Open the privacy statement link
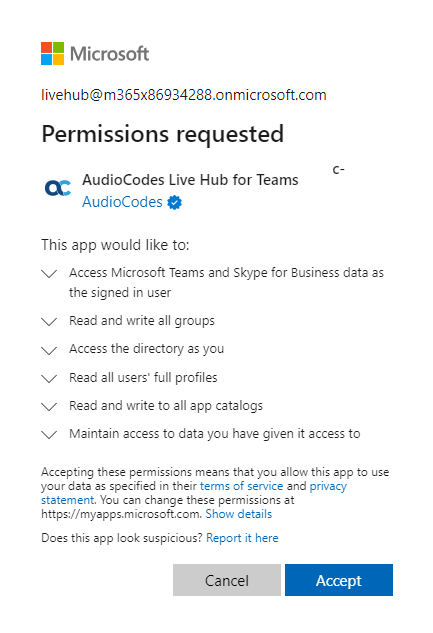 pos(328,486)
